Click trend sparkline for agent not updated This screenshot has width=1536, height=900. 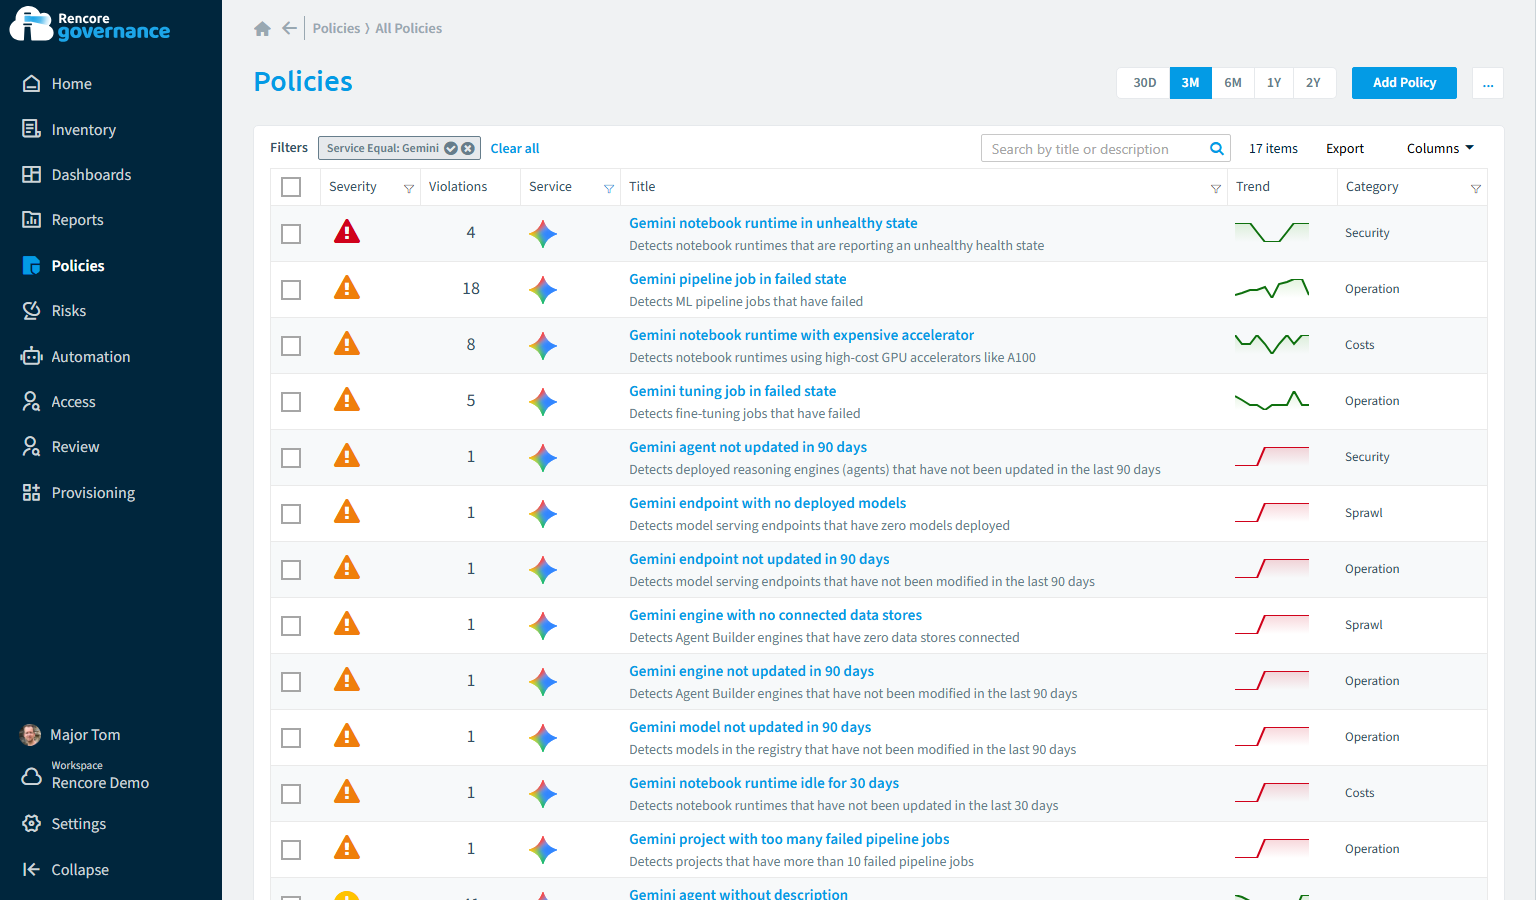coord(1272,457)
